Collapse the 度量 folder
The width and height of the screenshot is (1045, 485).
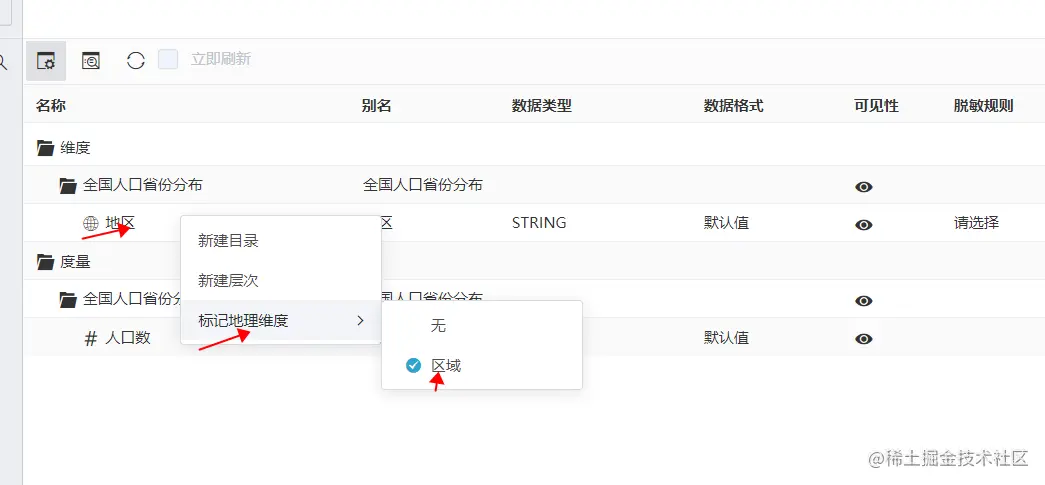(45, 262)
